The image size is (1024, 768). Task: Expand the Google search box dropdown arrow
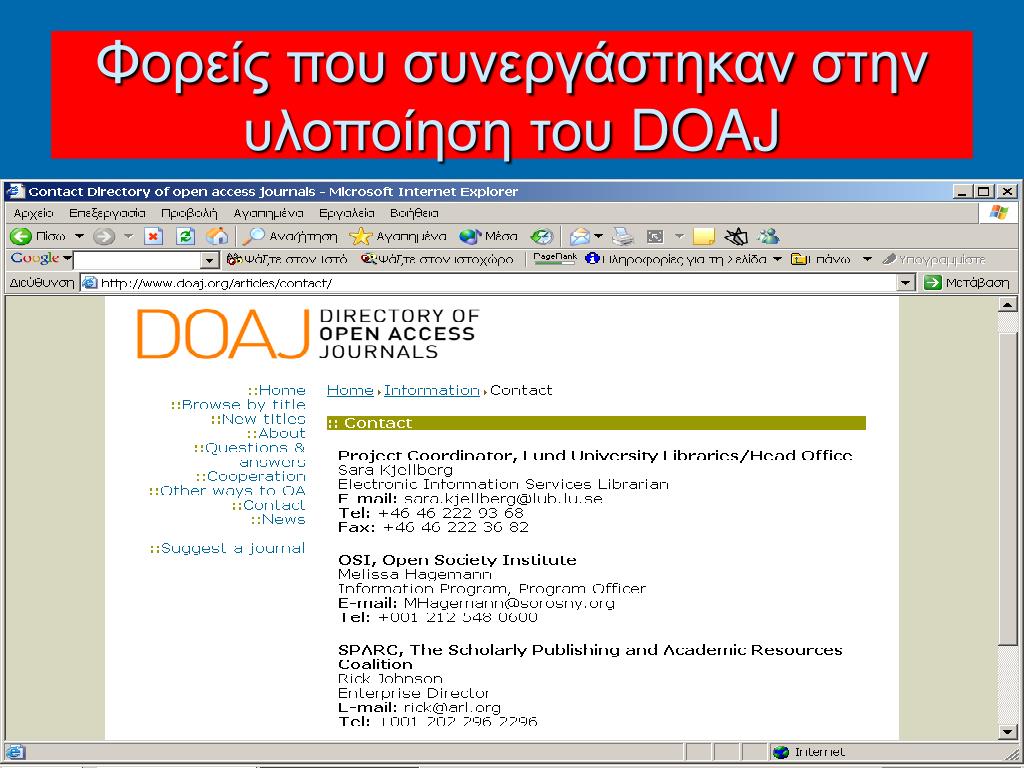click(x=209, y=261)
